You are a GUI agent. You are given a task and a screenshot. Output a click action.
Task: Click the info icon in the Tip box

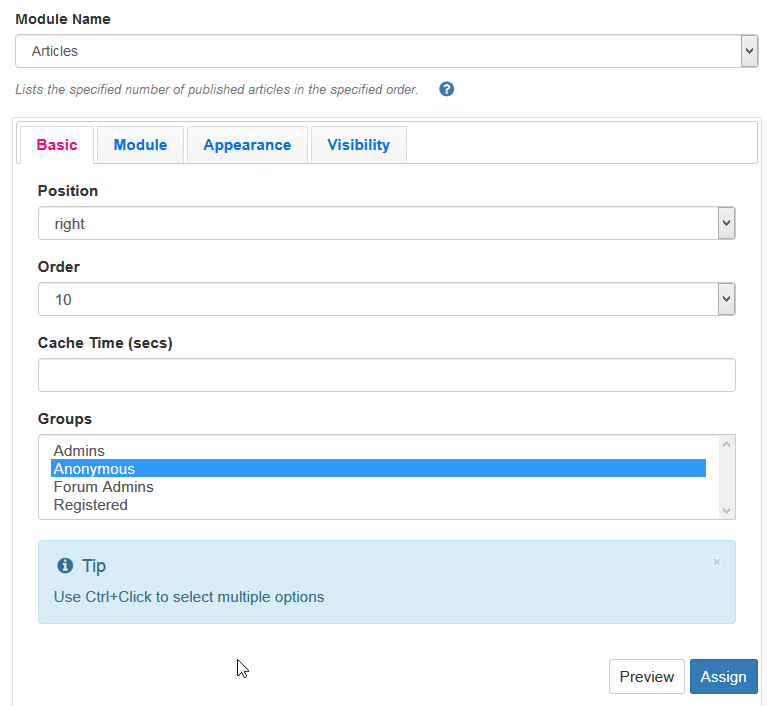pyautogui.click(x=66, y=566)
